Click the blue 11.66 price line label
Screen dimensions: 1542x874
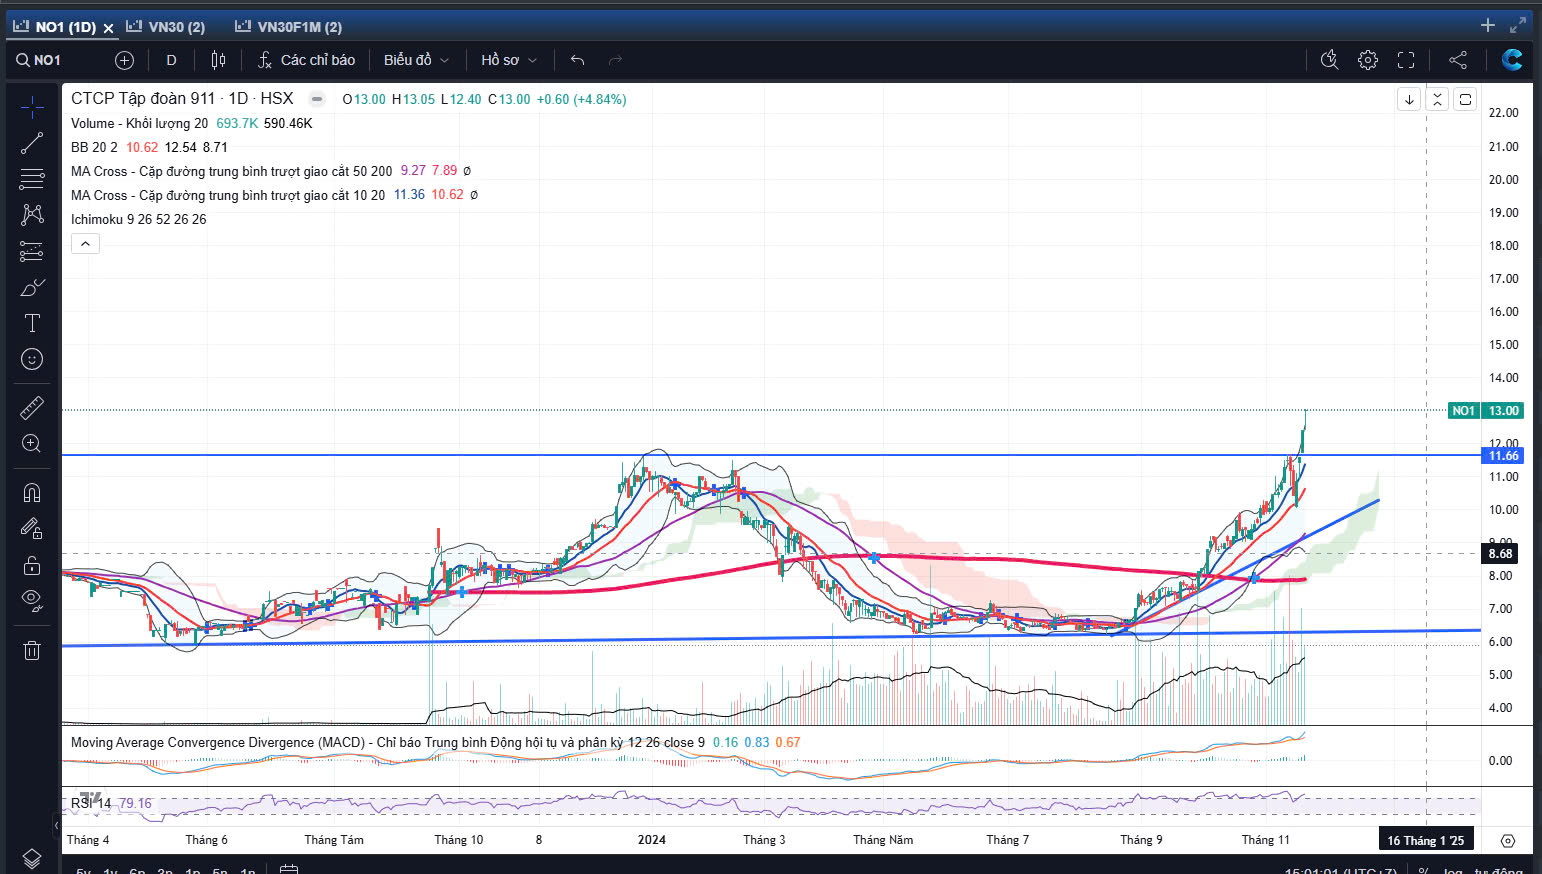1502,456
